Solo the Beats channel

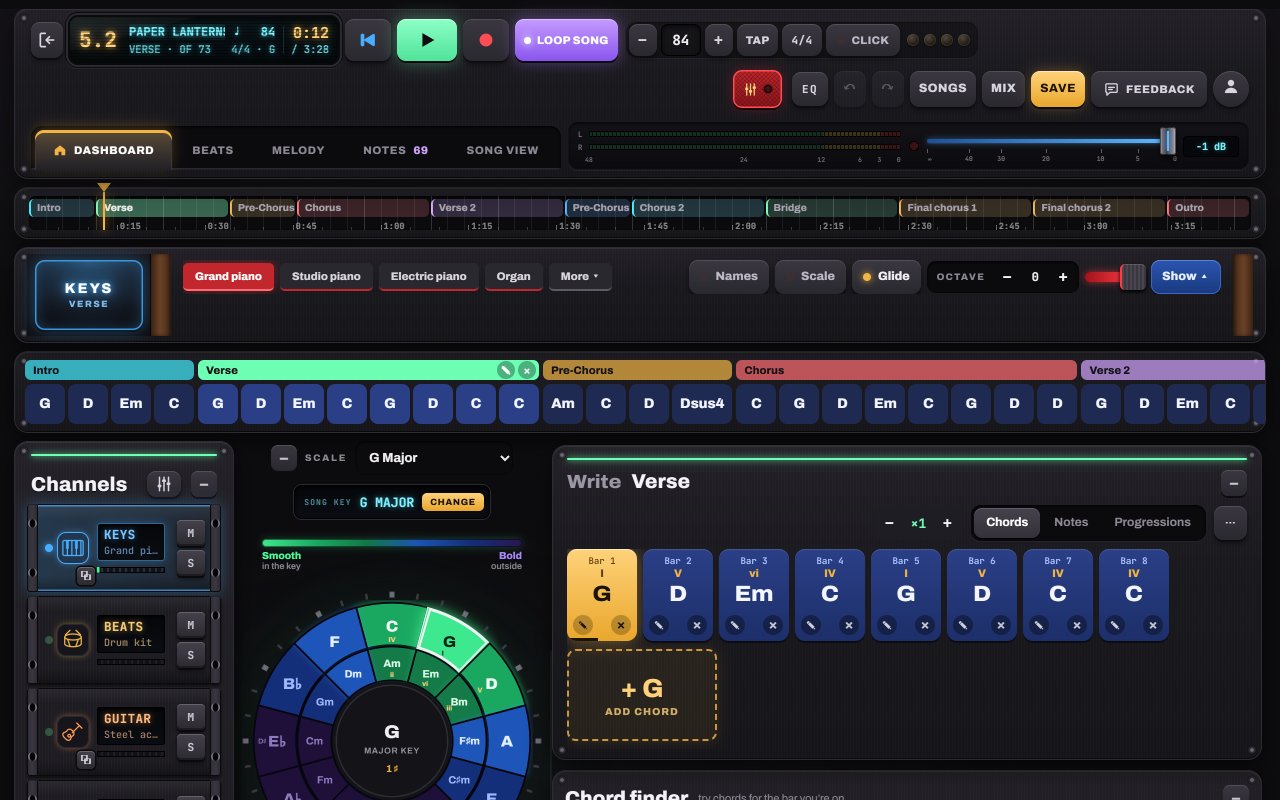[x=190, y=655]
